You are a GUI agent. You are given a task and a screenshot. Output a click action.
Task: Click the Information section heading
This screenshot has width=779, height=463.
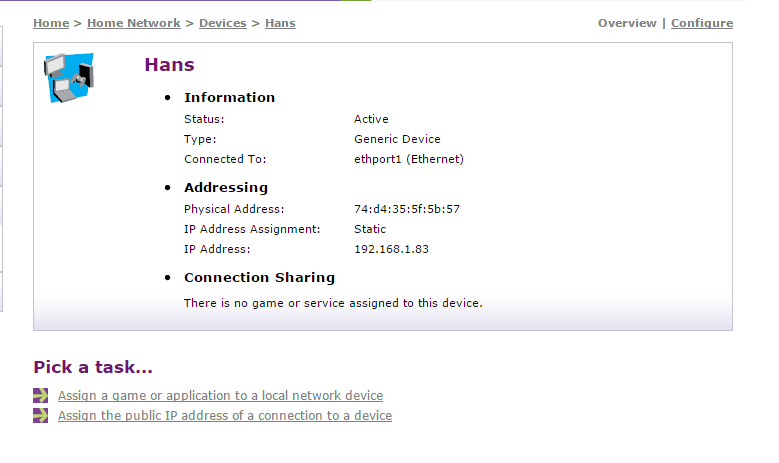click(229, 97)
